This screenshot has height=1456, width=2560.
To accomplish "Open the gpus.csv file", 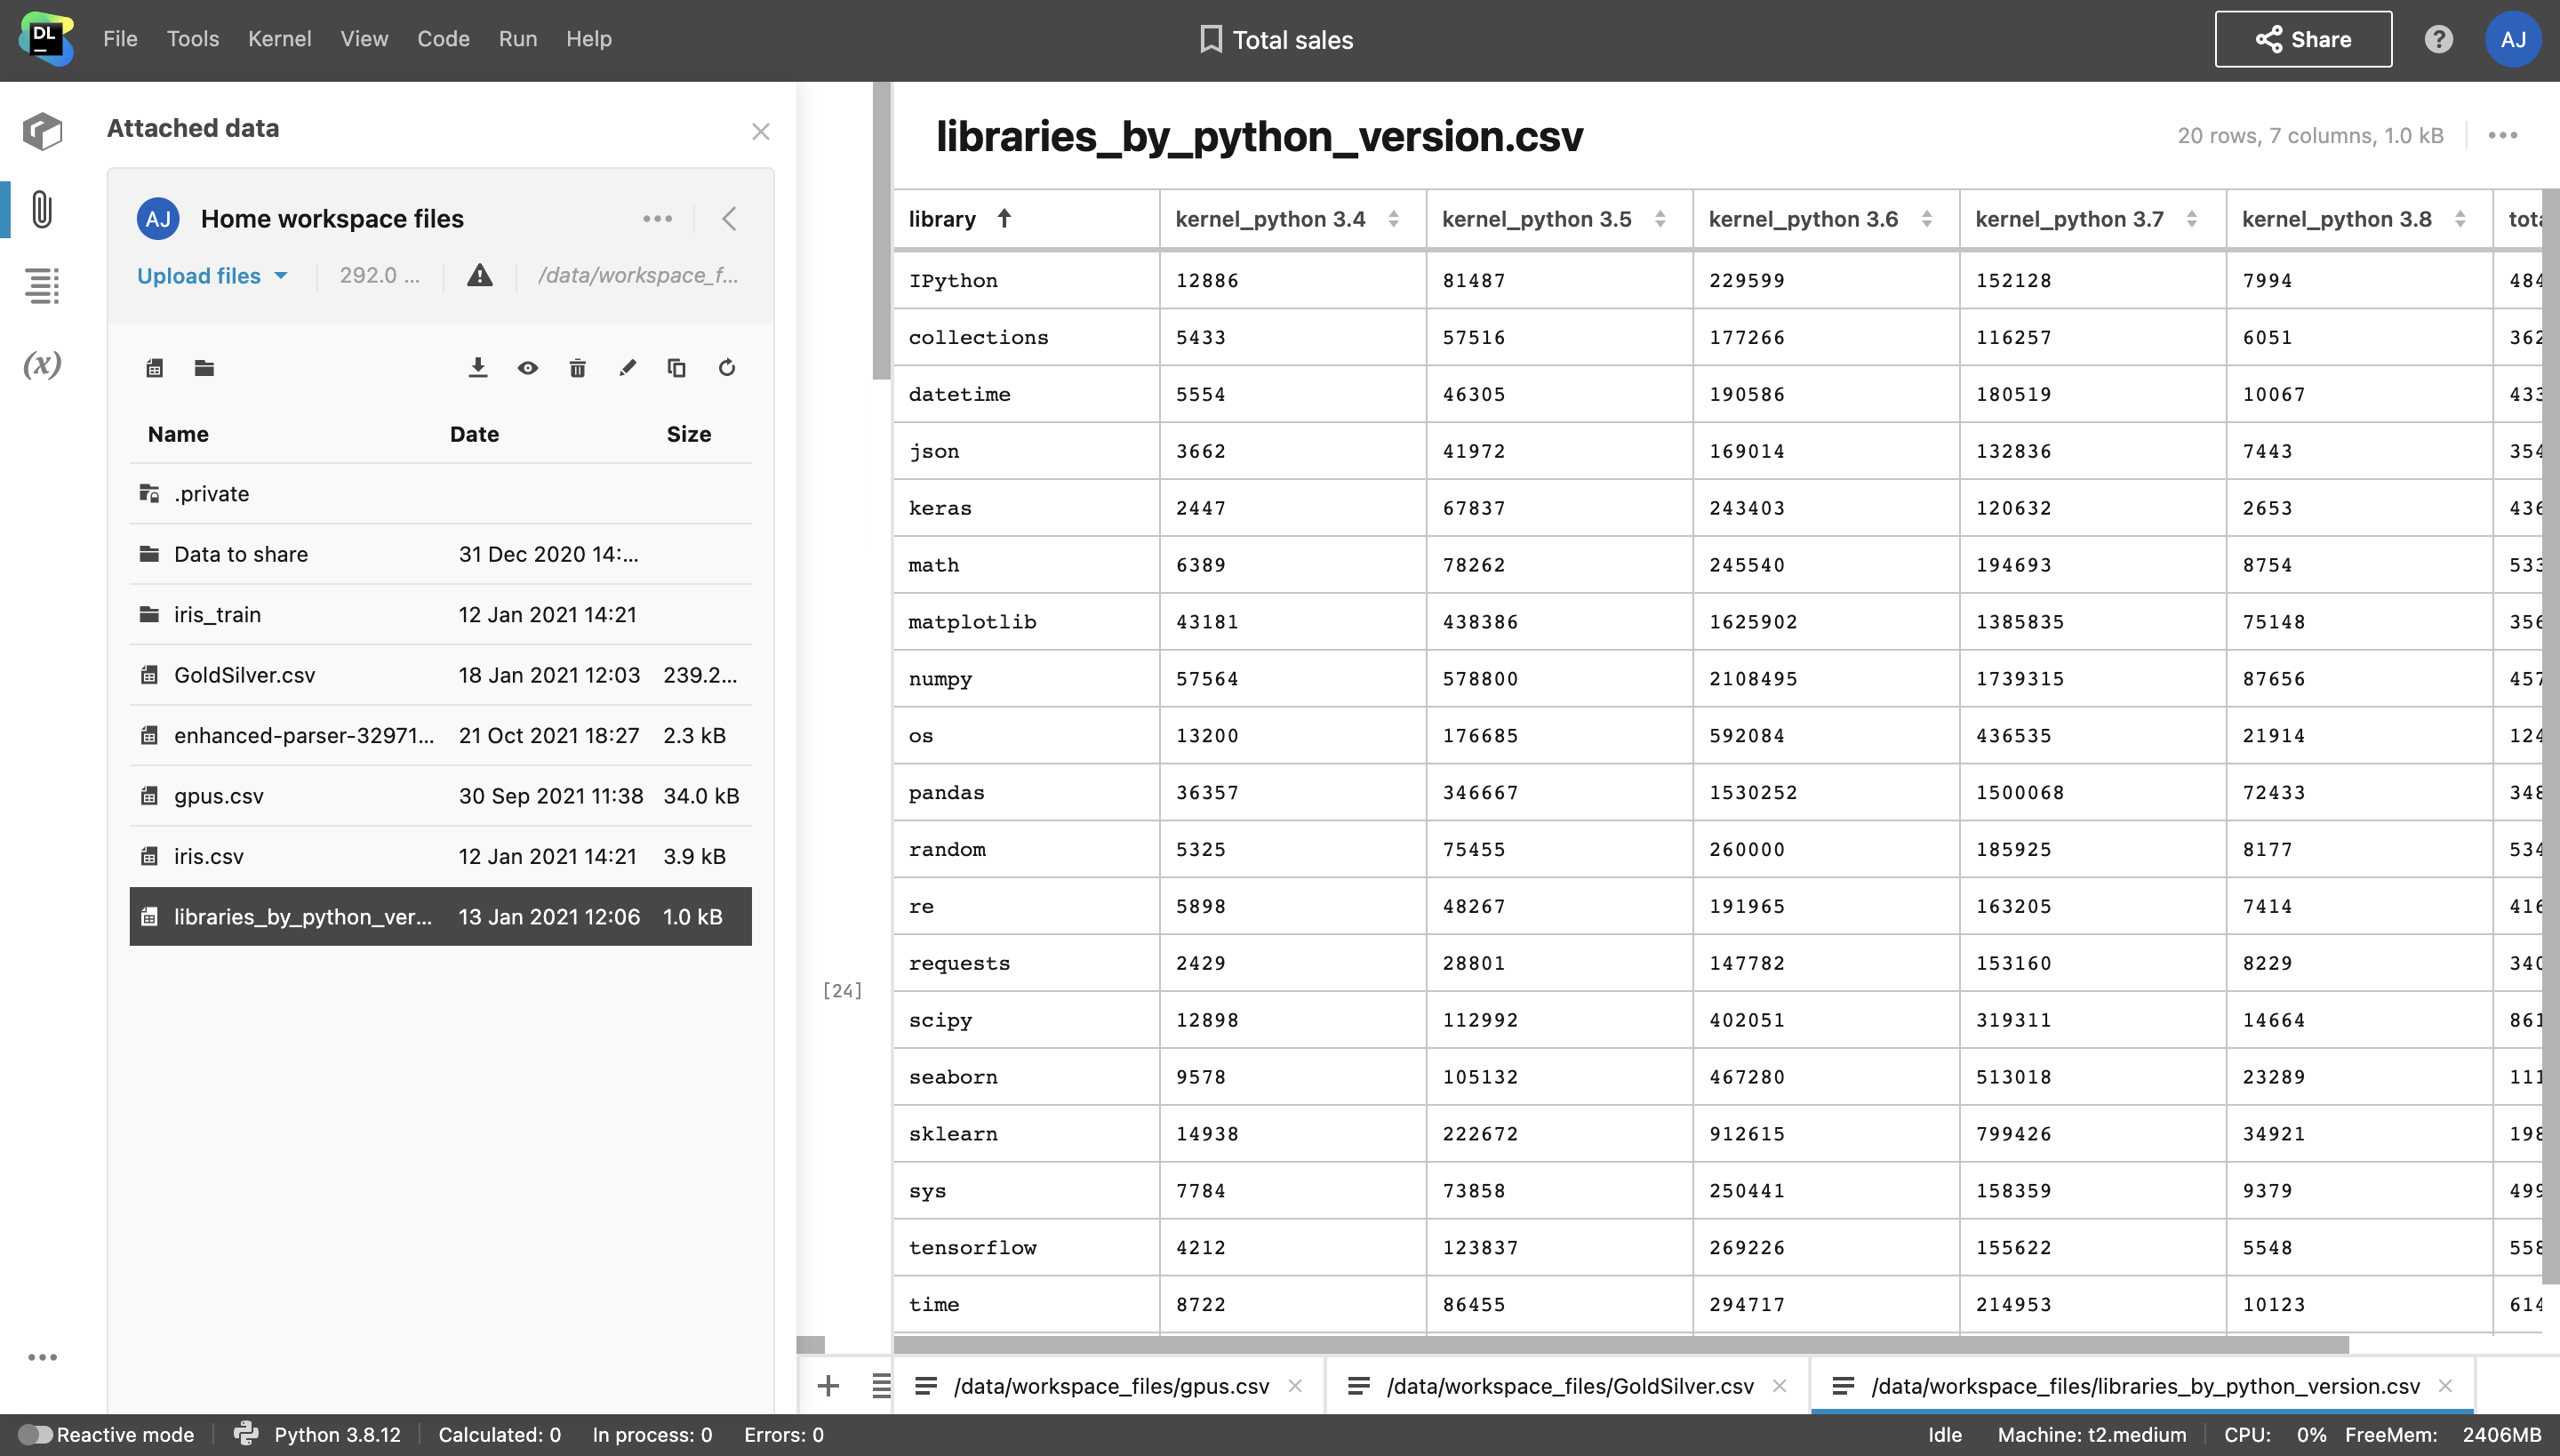I will (219, 796).
